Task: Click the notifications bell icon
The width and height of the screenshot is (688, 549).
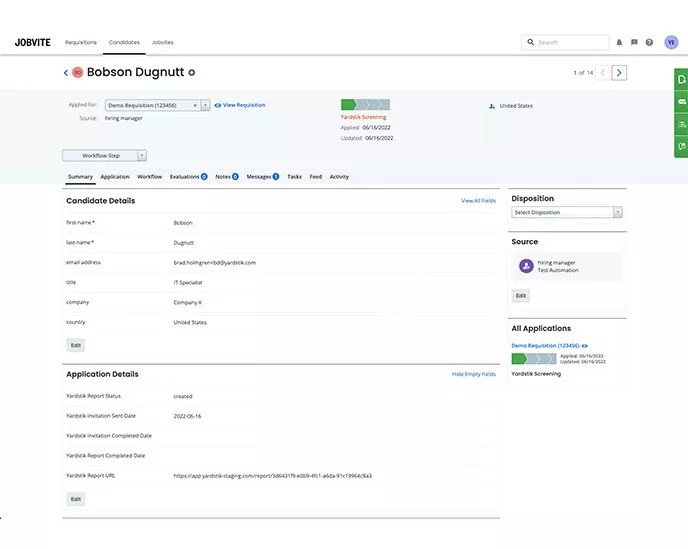Action: (619, 43)
